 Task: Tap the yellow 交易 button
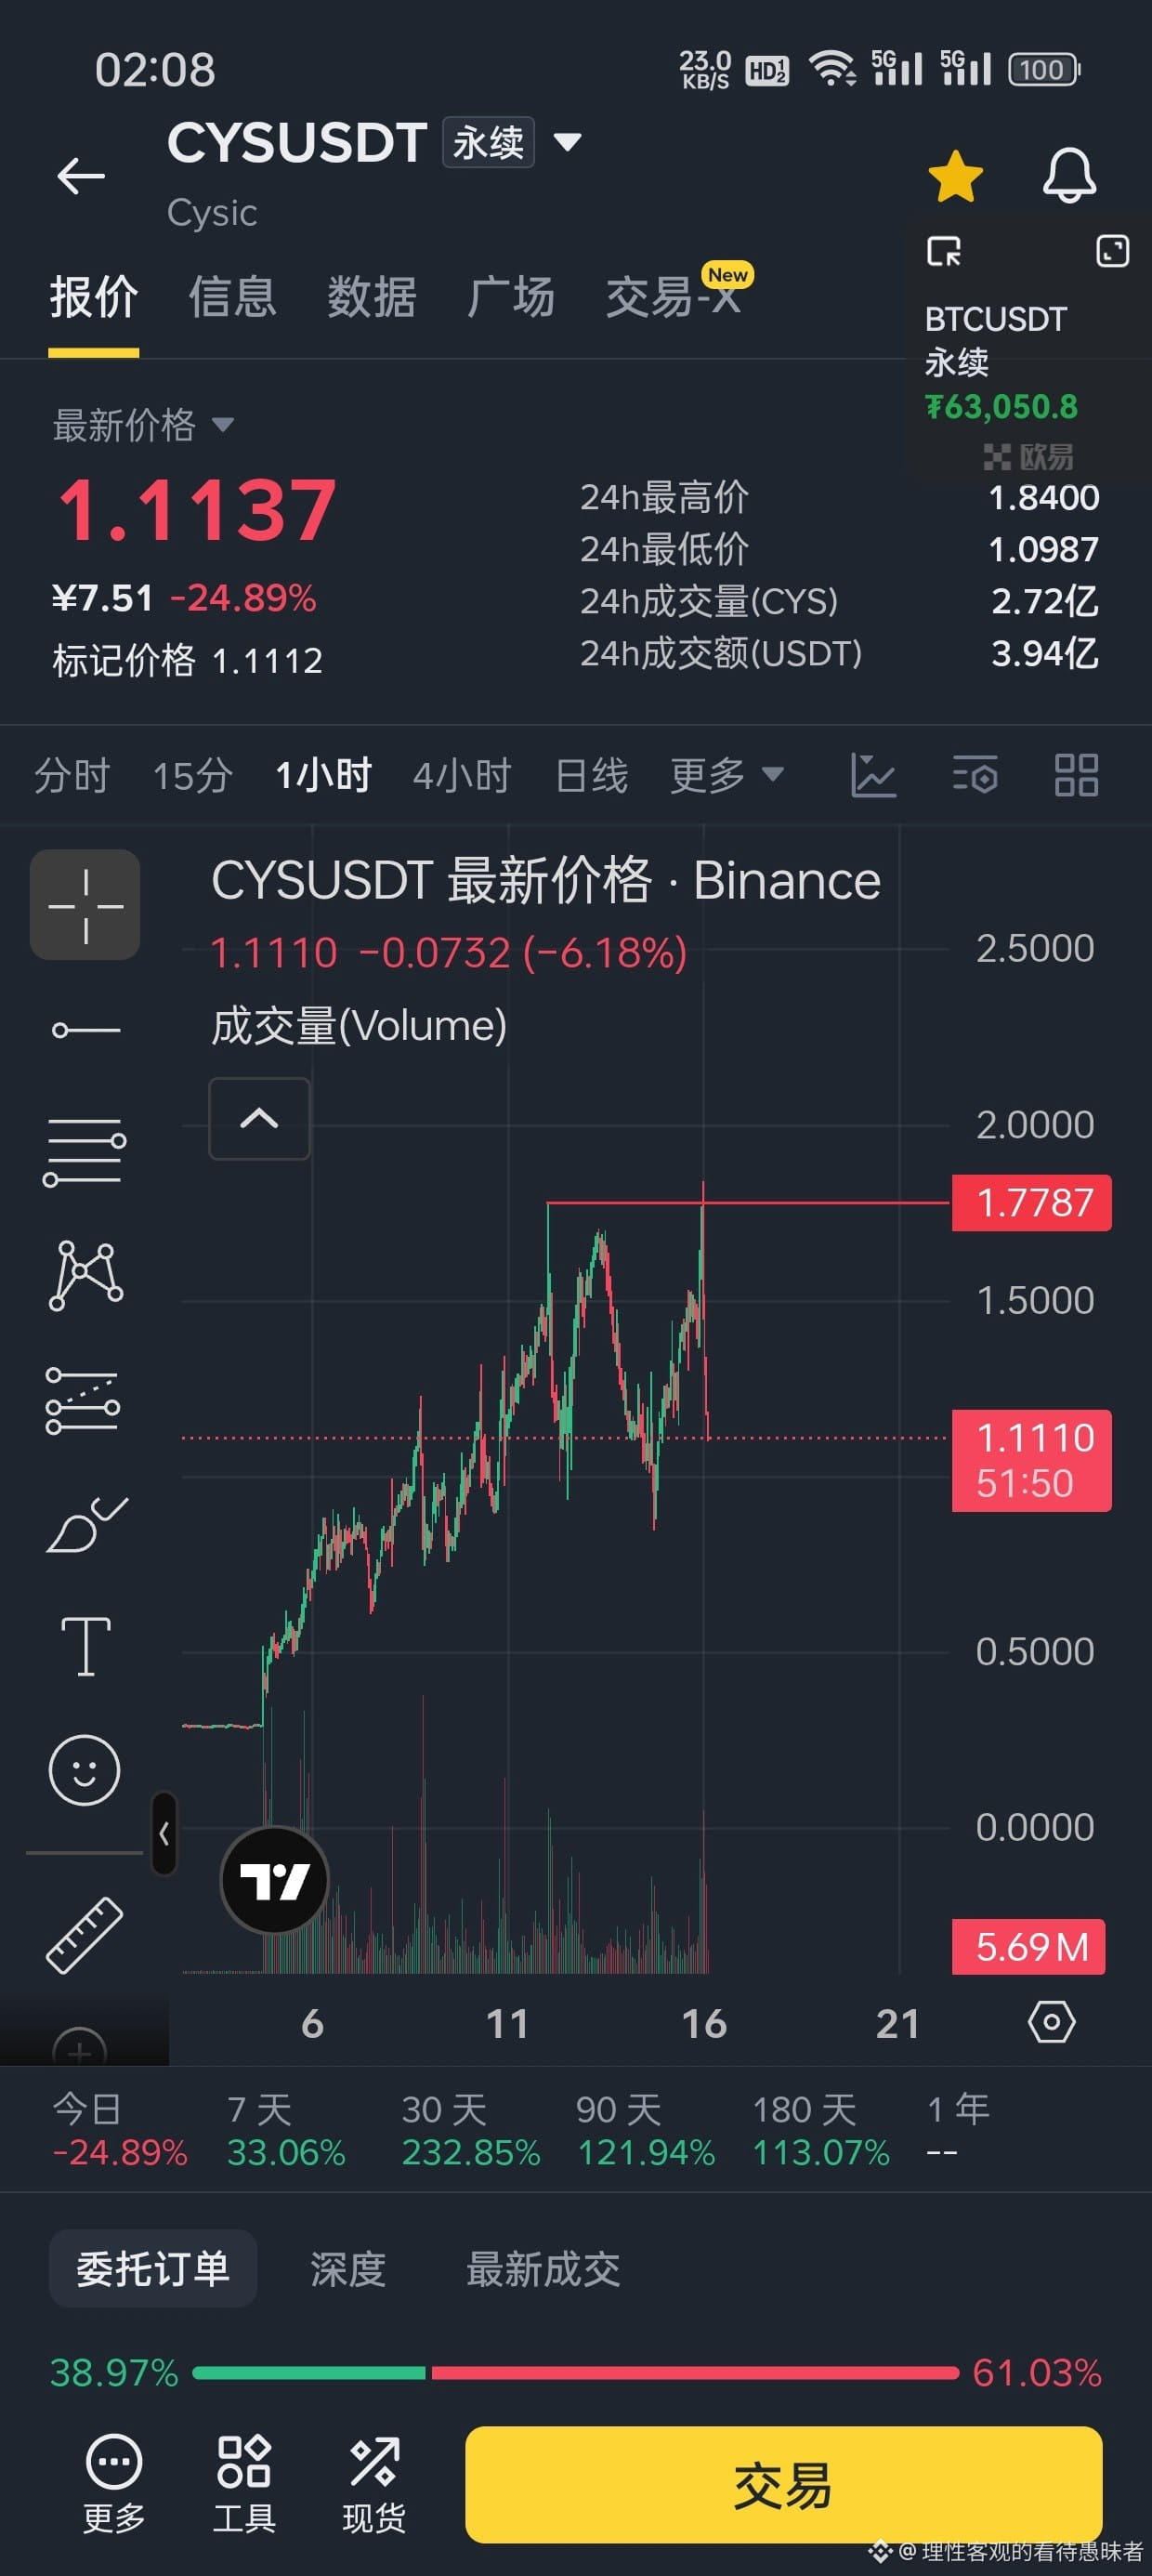[x=783, y=2484]
